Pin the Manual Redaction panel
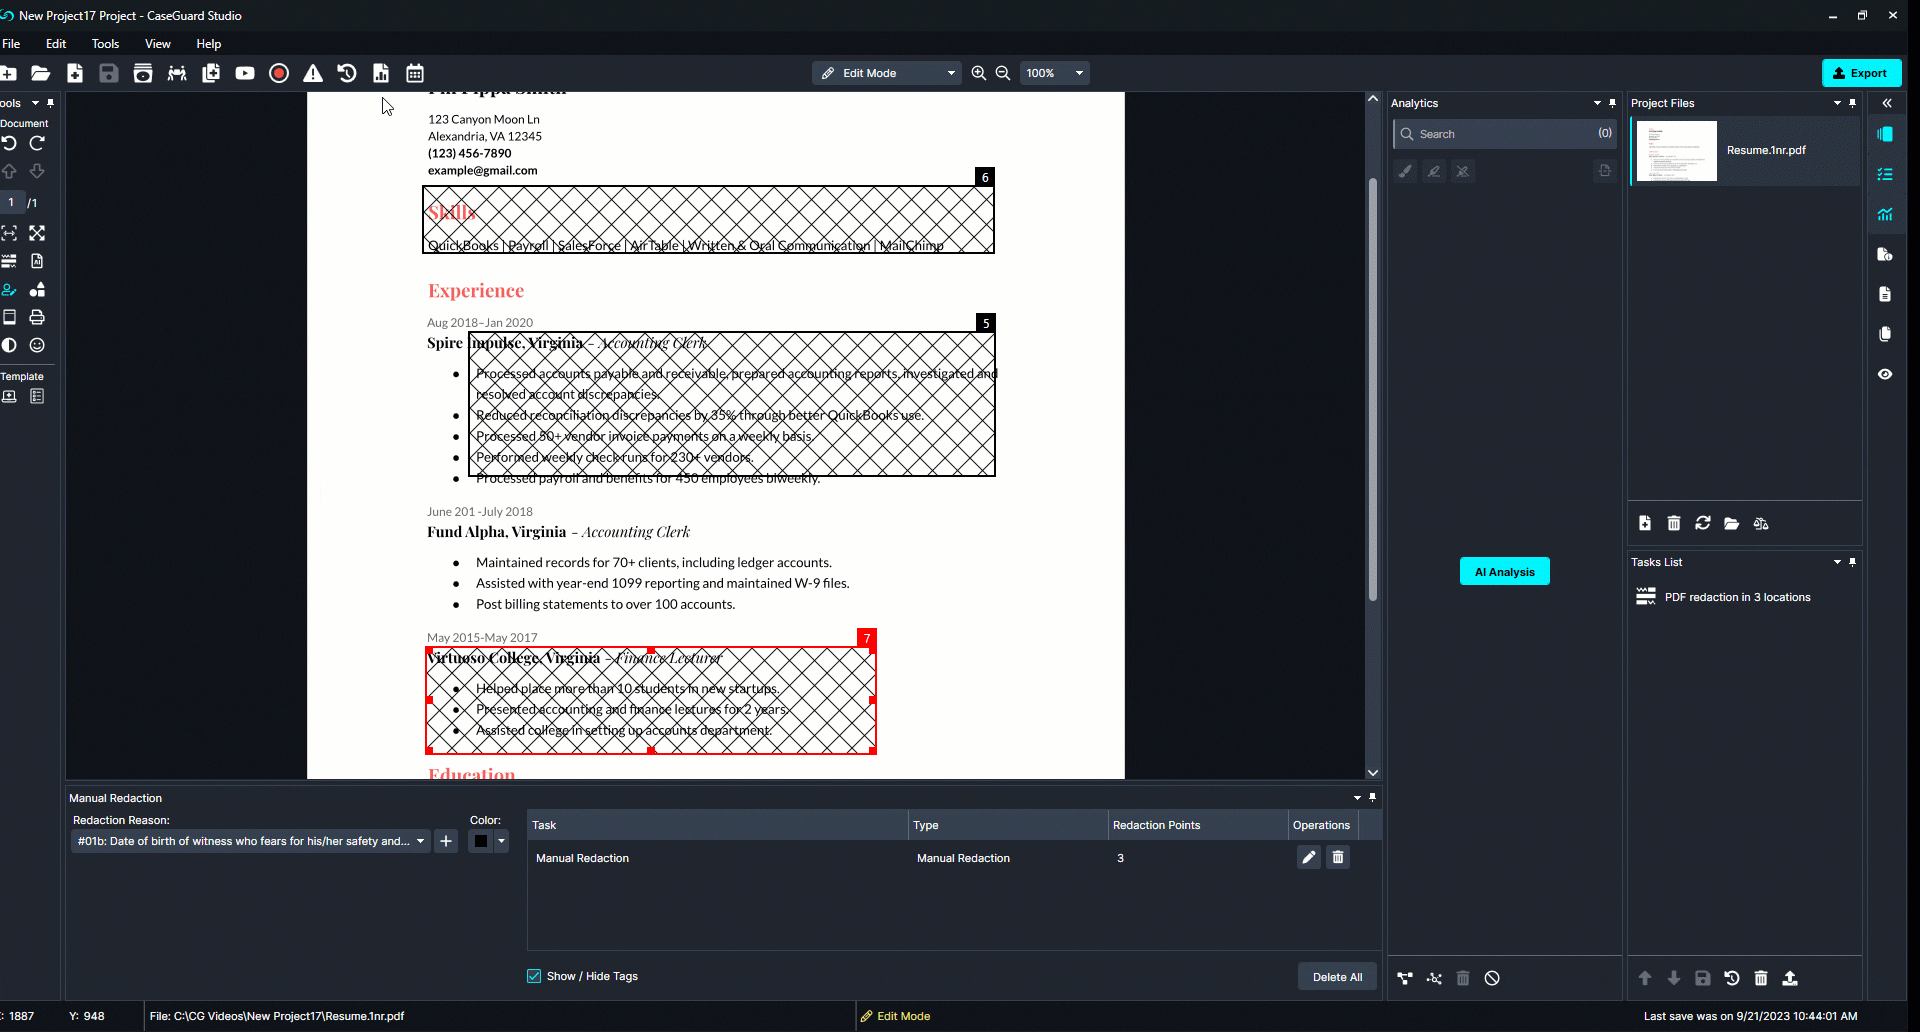This screenshot has height=1032, width=1920. point(1373,797)
